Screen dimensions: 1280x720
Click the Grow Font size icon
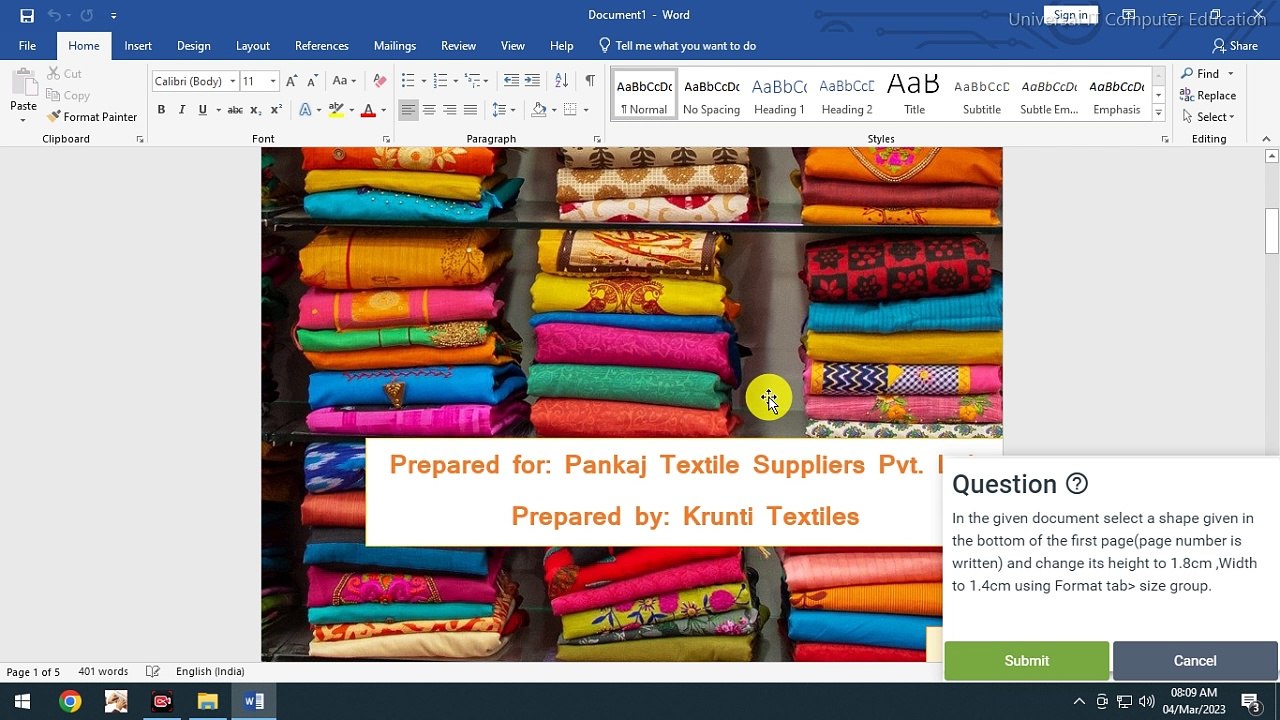pyautogui.click(x=291, y=81)
